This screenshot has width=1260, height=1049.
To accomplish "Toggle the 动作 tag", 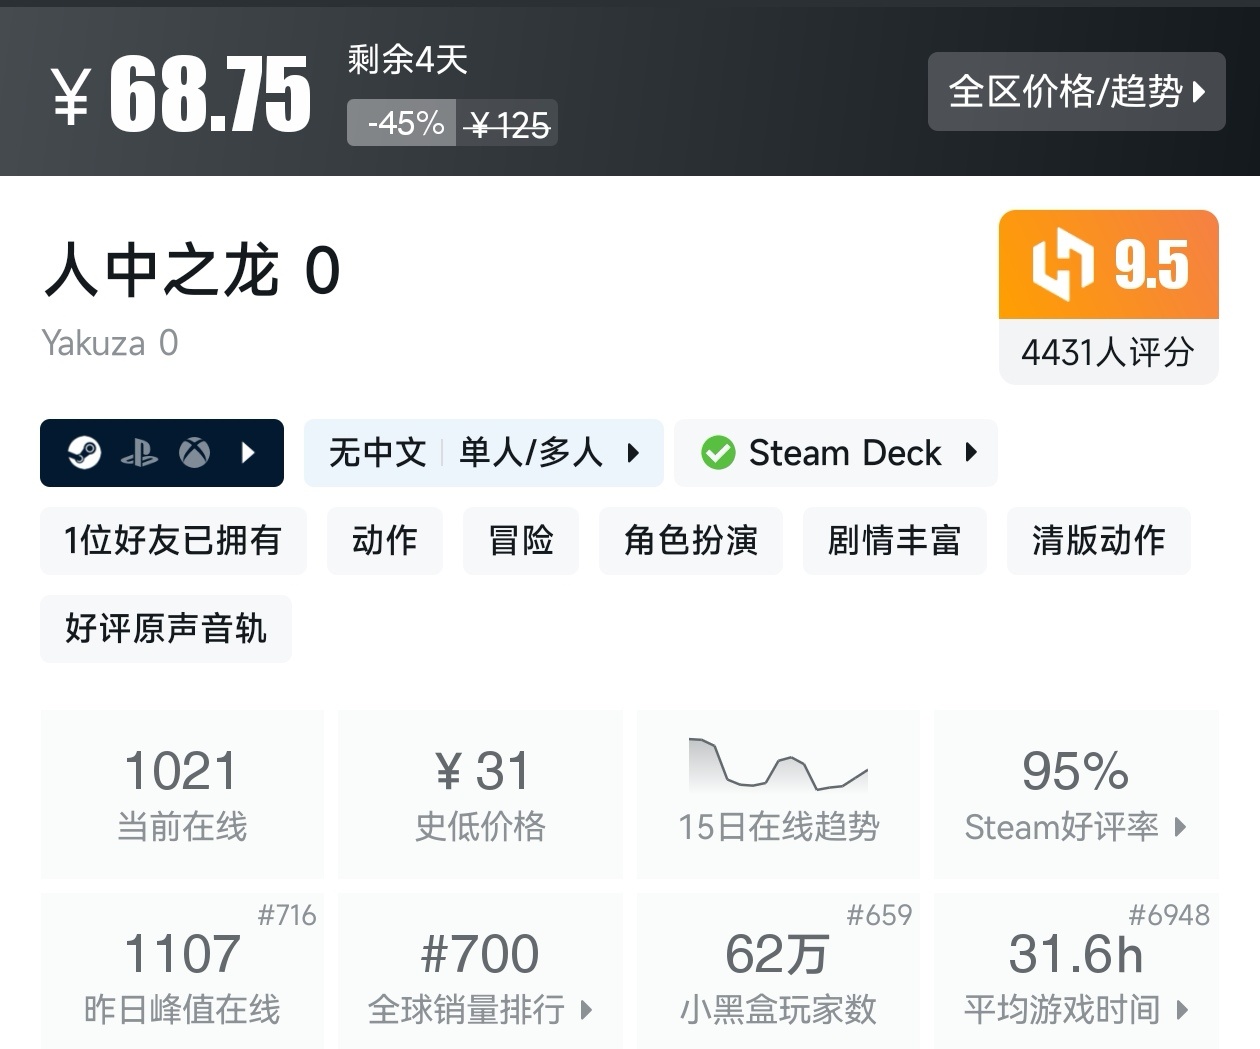I will [385, 541].
